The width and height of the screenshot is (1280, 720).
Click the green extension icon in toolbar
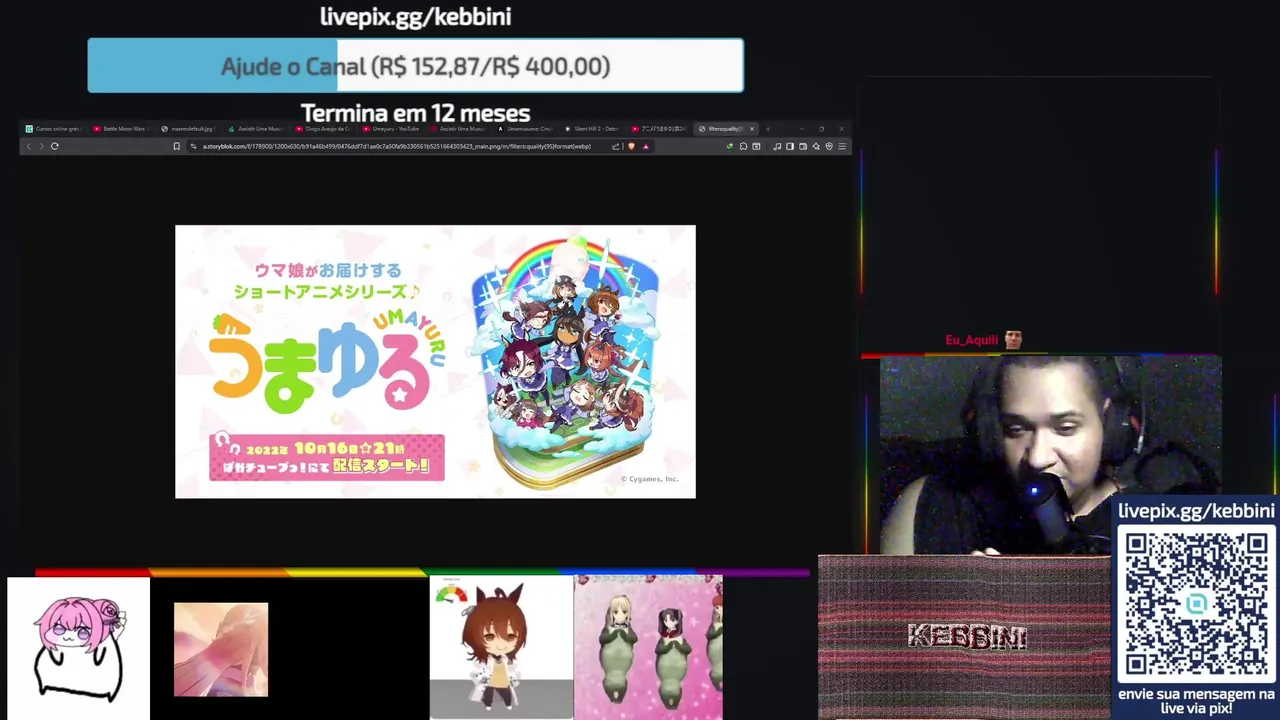[729, 146]
